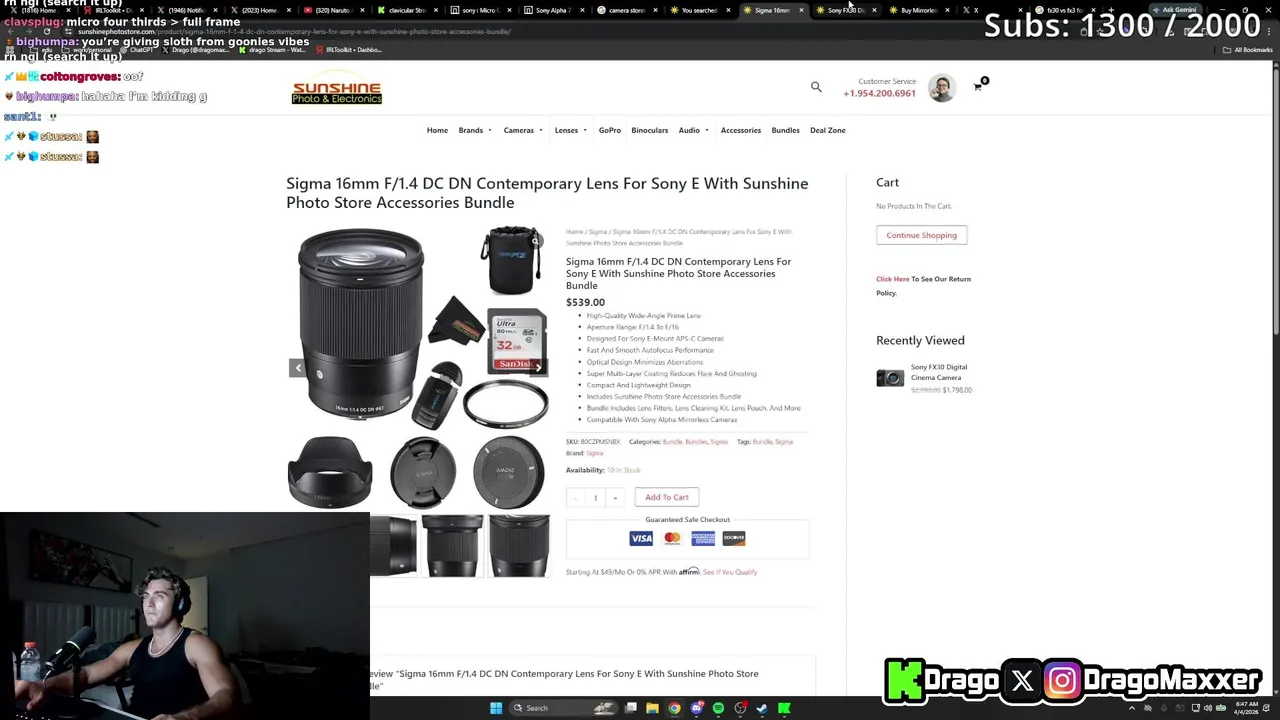
Task: Open the Bundles menu item
Action: pos(785,130)
